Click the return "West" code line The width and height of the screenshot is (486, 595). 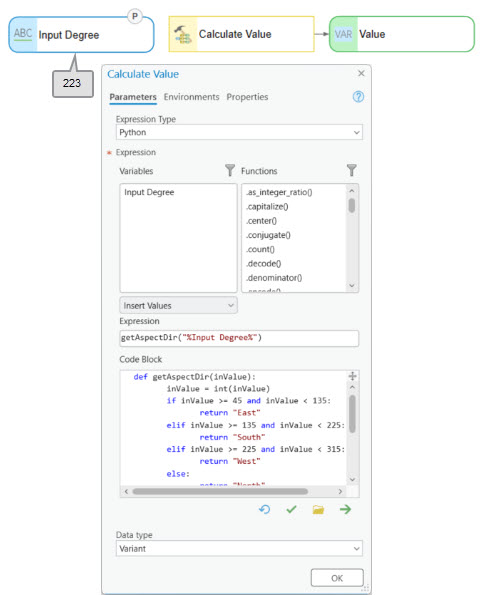point(230,461)
